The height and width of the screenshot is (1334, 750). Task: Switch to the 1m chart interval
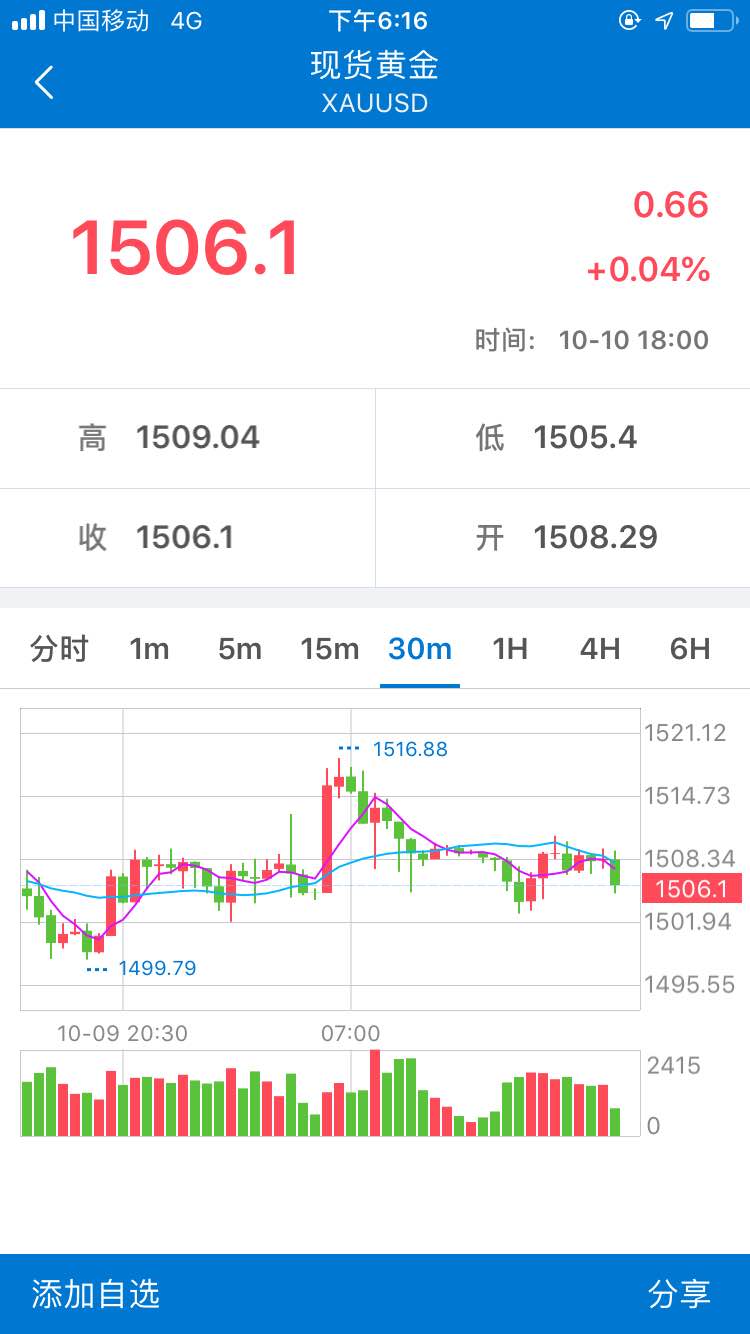coord(149,649)
